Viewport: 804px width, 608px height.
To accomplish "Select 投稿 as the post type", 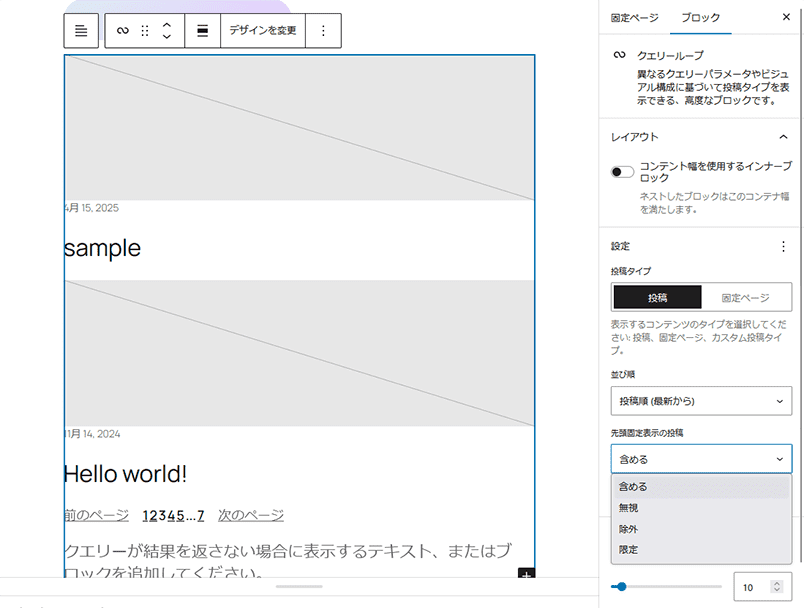I will click(x=656, y=298).
